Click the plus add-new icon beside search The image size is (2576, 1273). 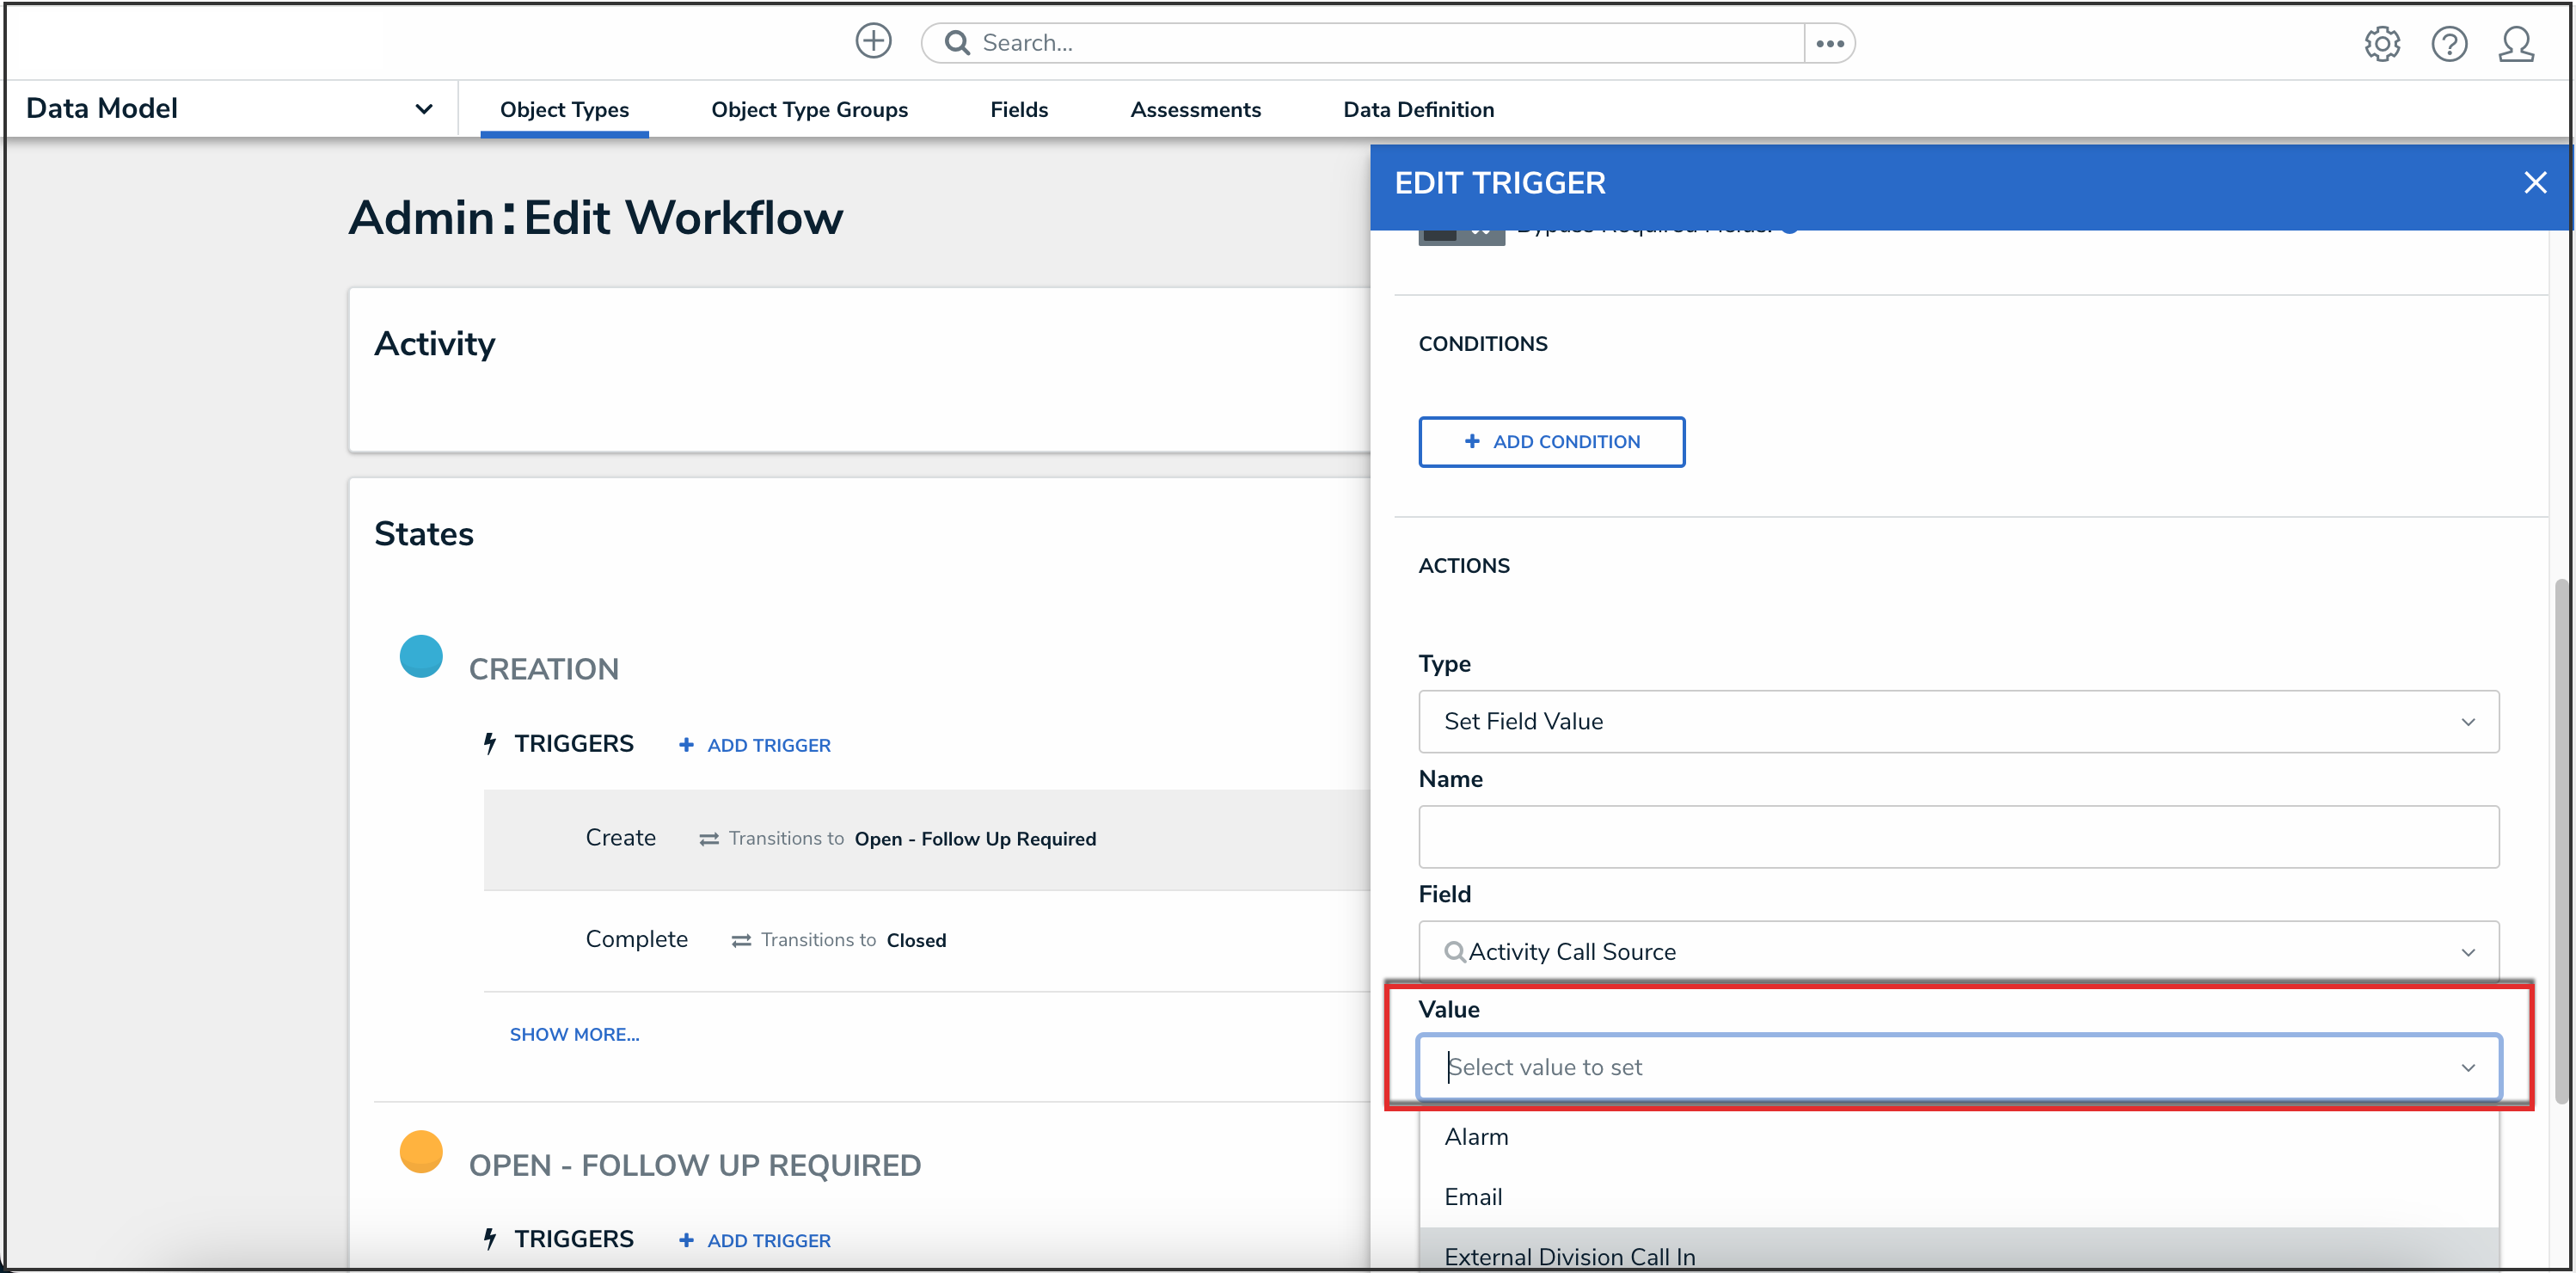point(873,42)
